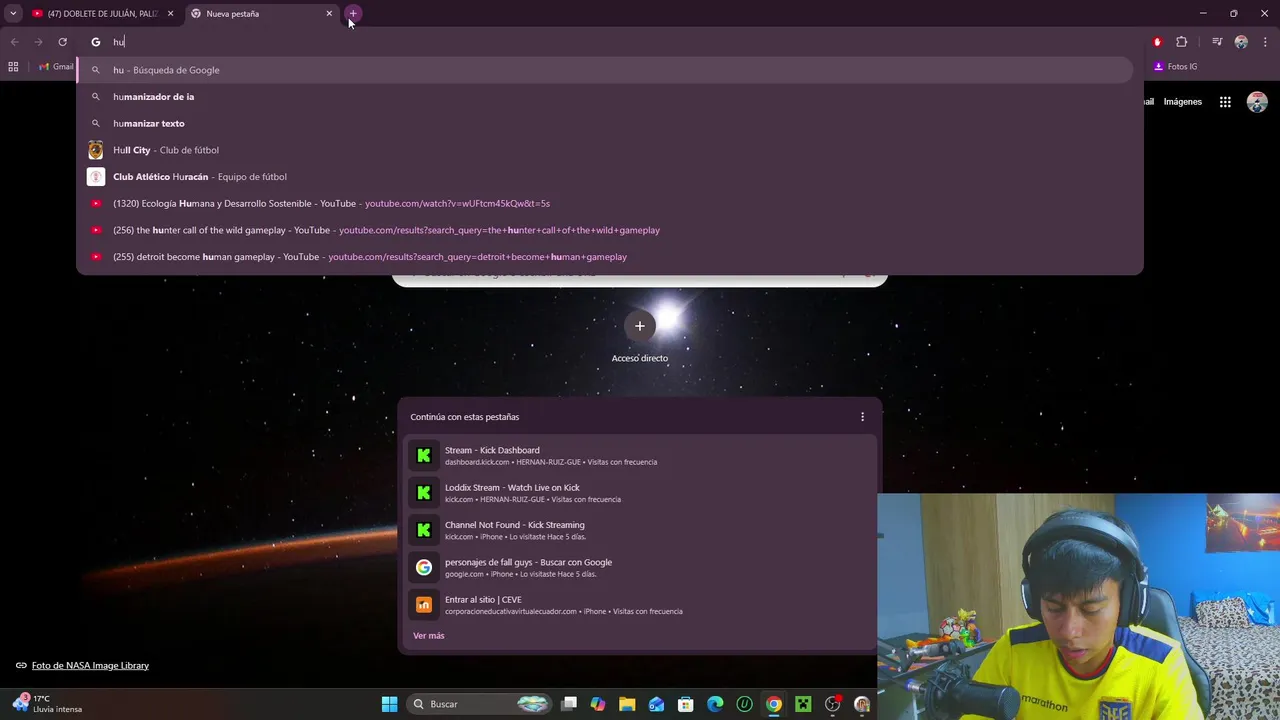Open the green circular U app in taskbar
Image resolution: width=1280 pixels, height=720 pixels.
(x=744, y=704)
